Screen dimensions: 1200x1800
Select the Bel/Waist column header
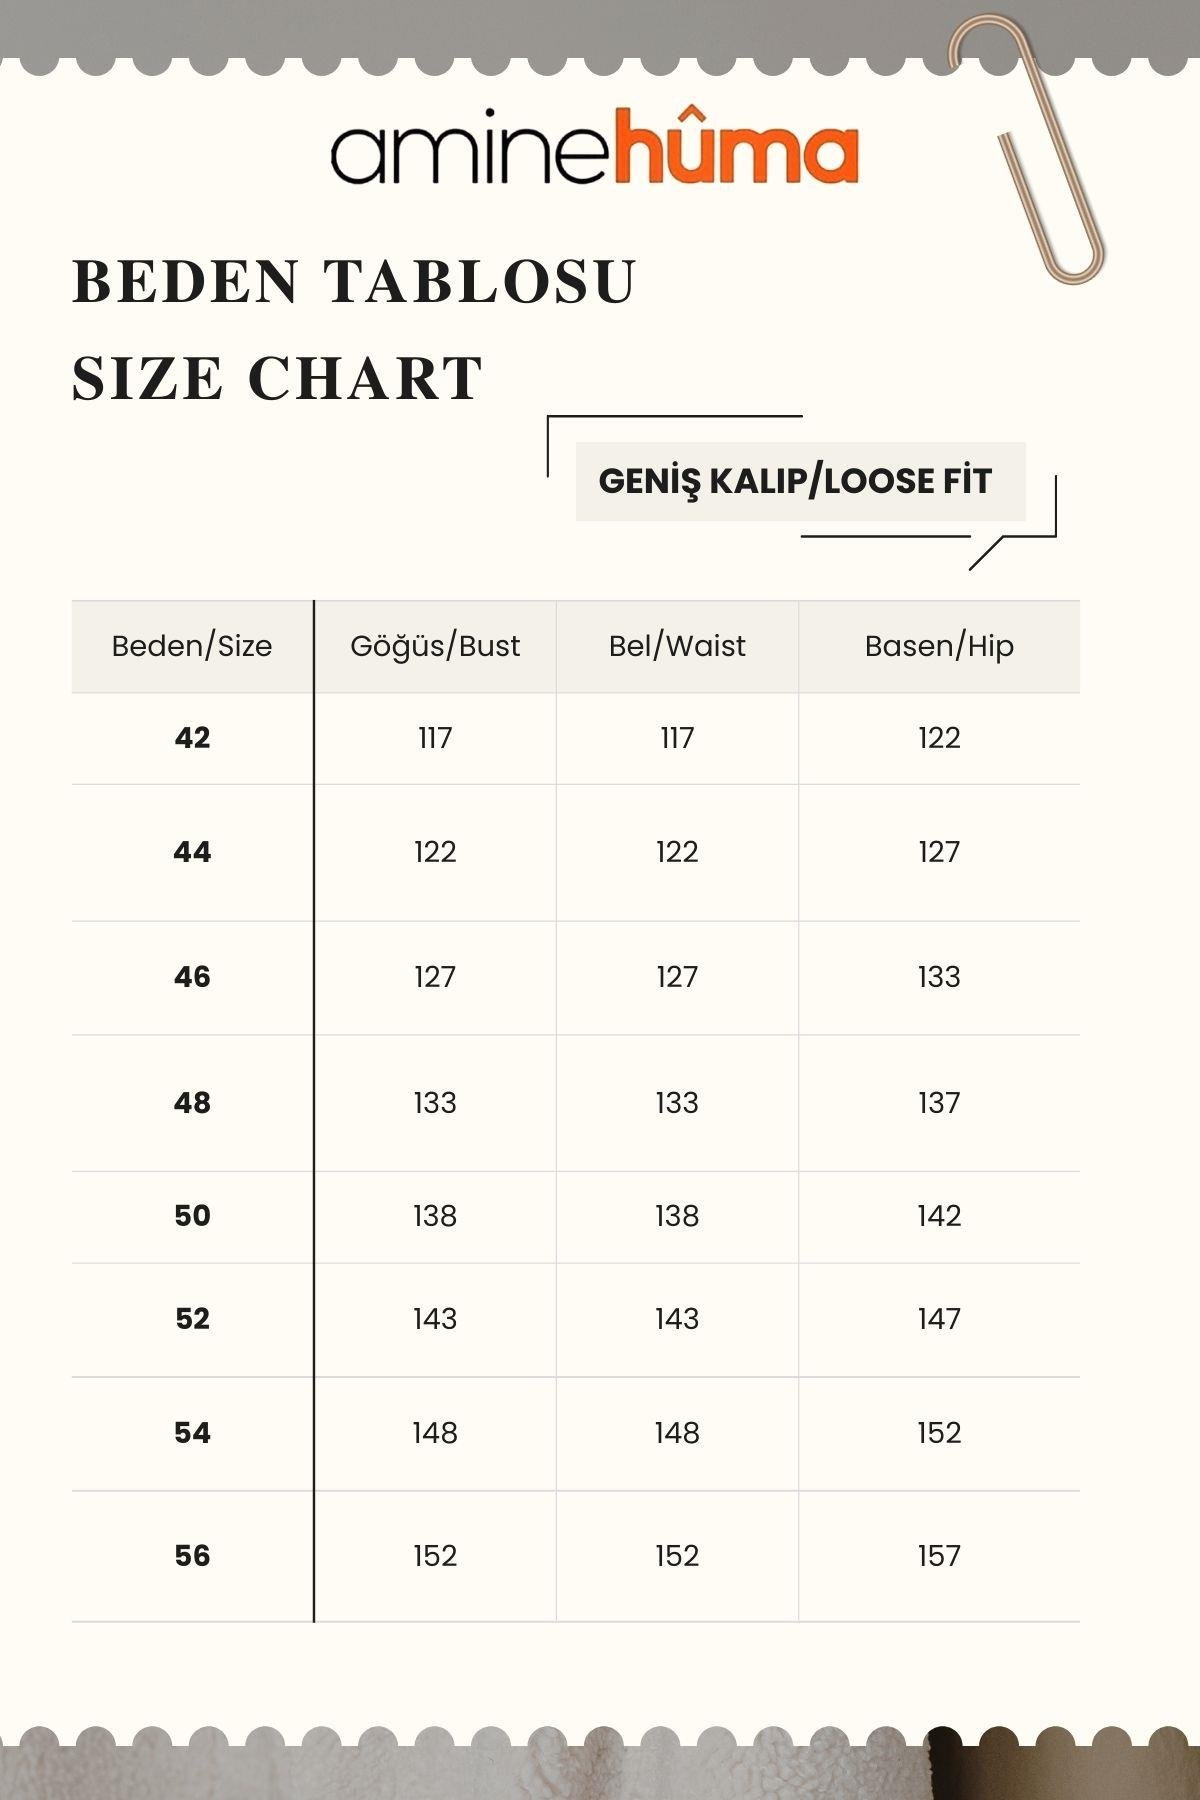677,646
